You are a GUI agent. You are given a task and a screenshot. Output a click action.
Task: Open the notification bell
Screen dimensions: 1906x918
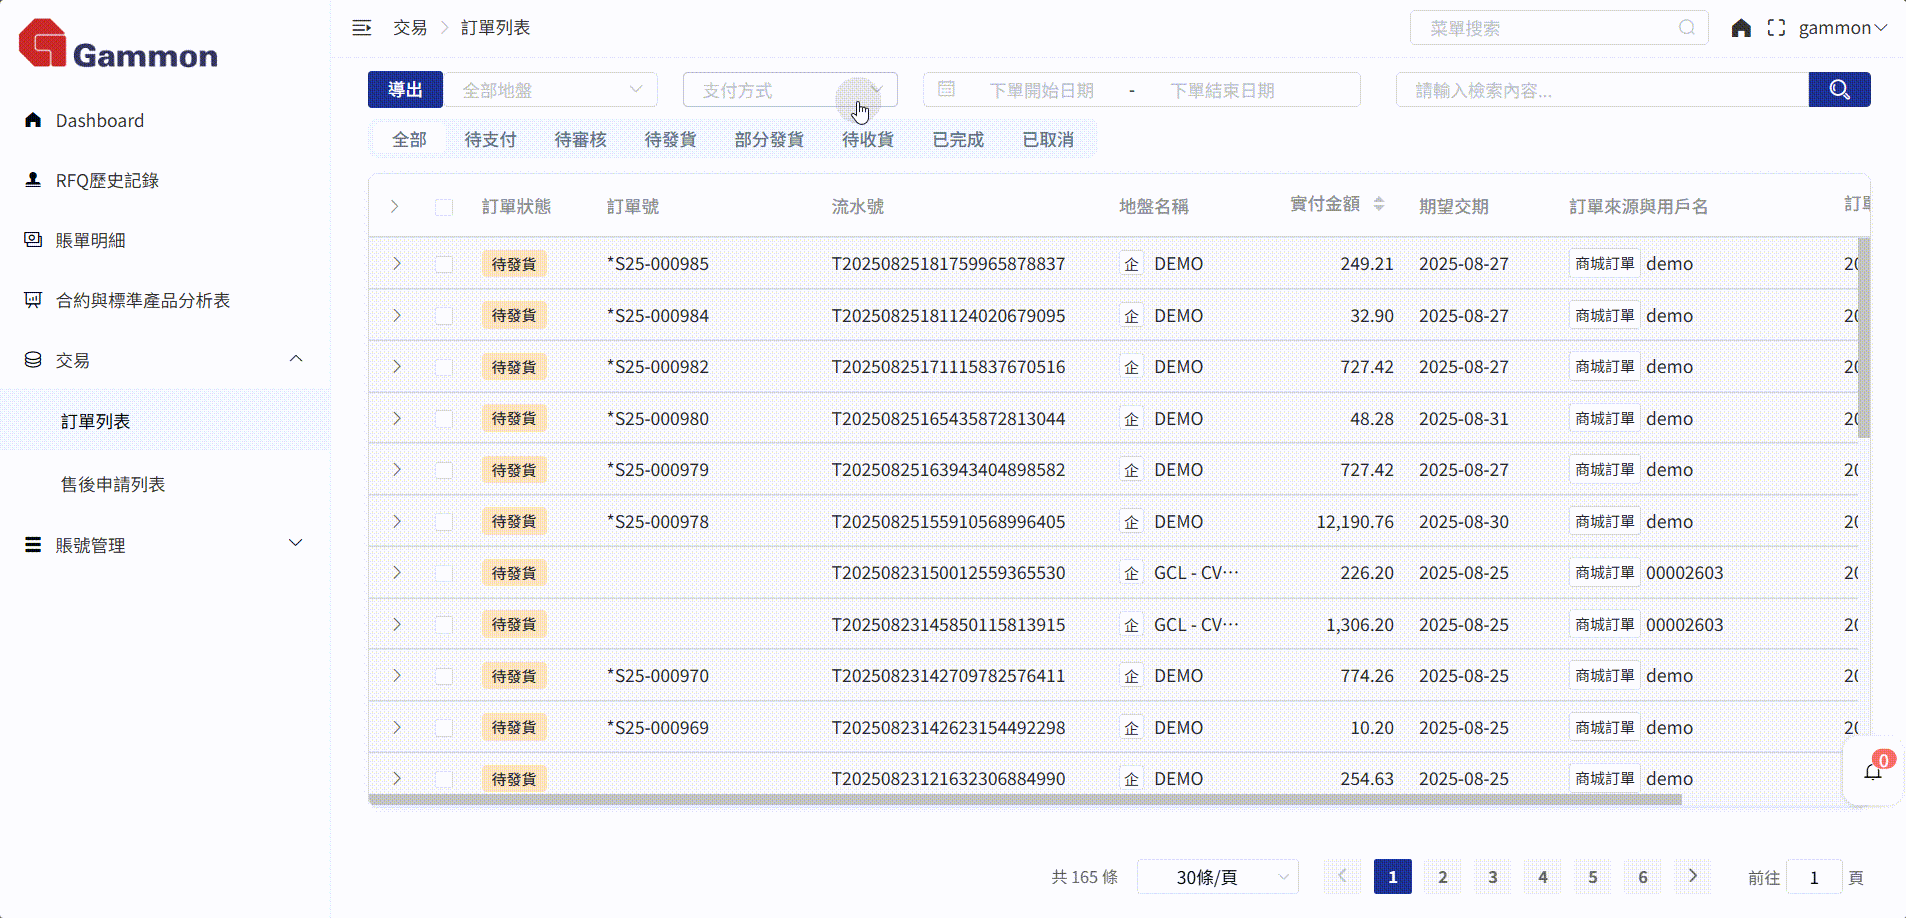pyautogui.click(x=1872, y=771)
